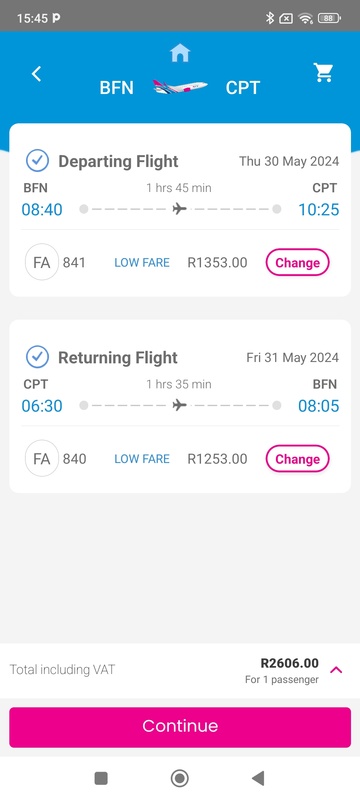The width and height of the screenshot is (360, 800).
Task: Tap Android home circle button
Action: (179, 778)
